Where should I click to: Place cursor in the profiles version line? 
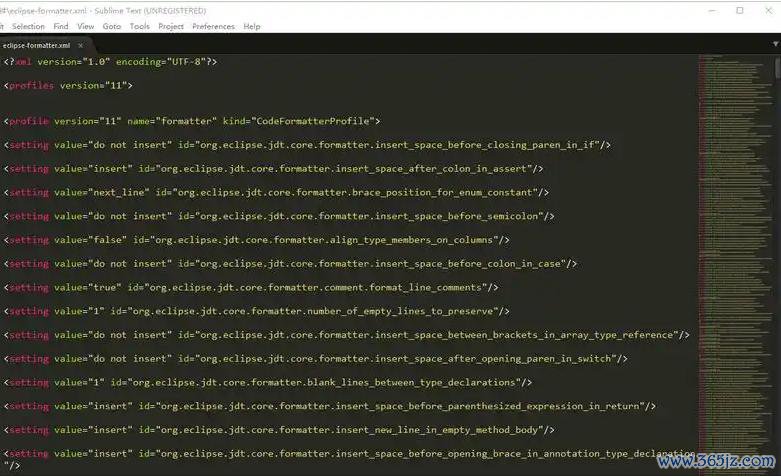[68, 85]
